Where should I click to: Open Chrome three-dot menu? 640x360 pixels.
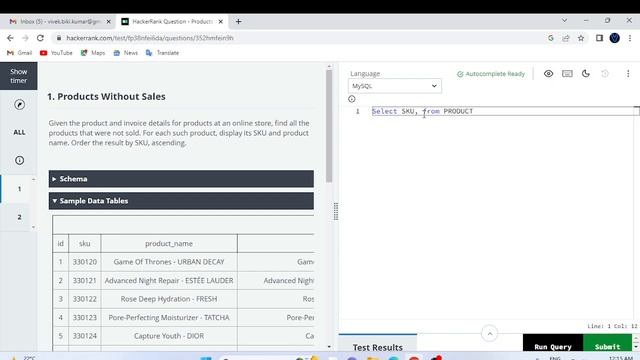pos(630,38)
